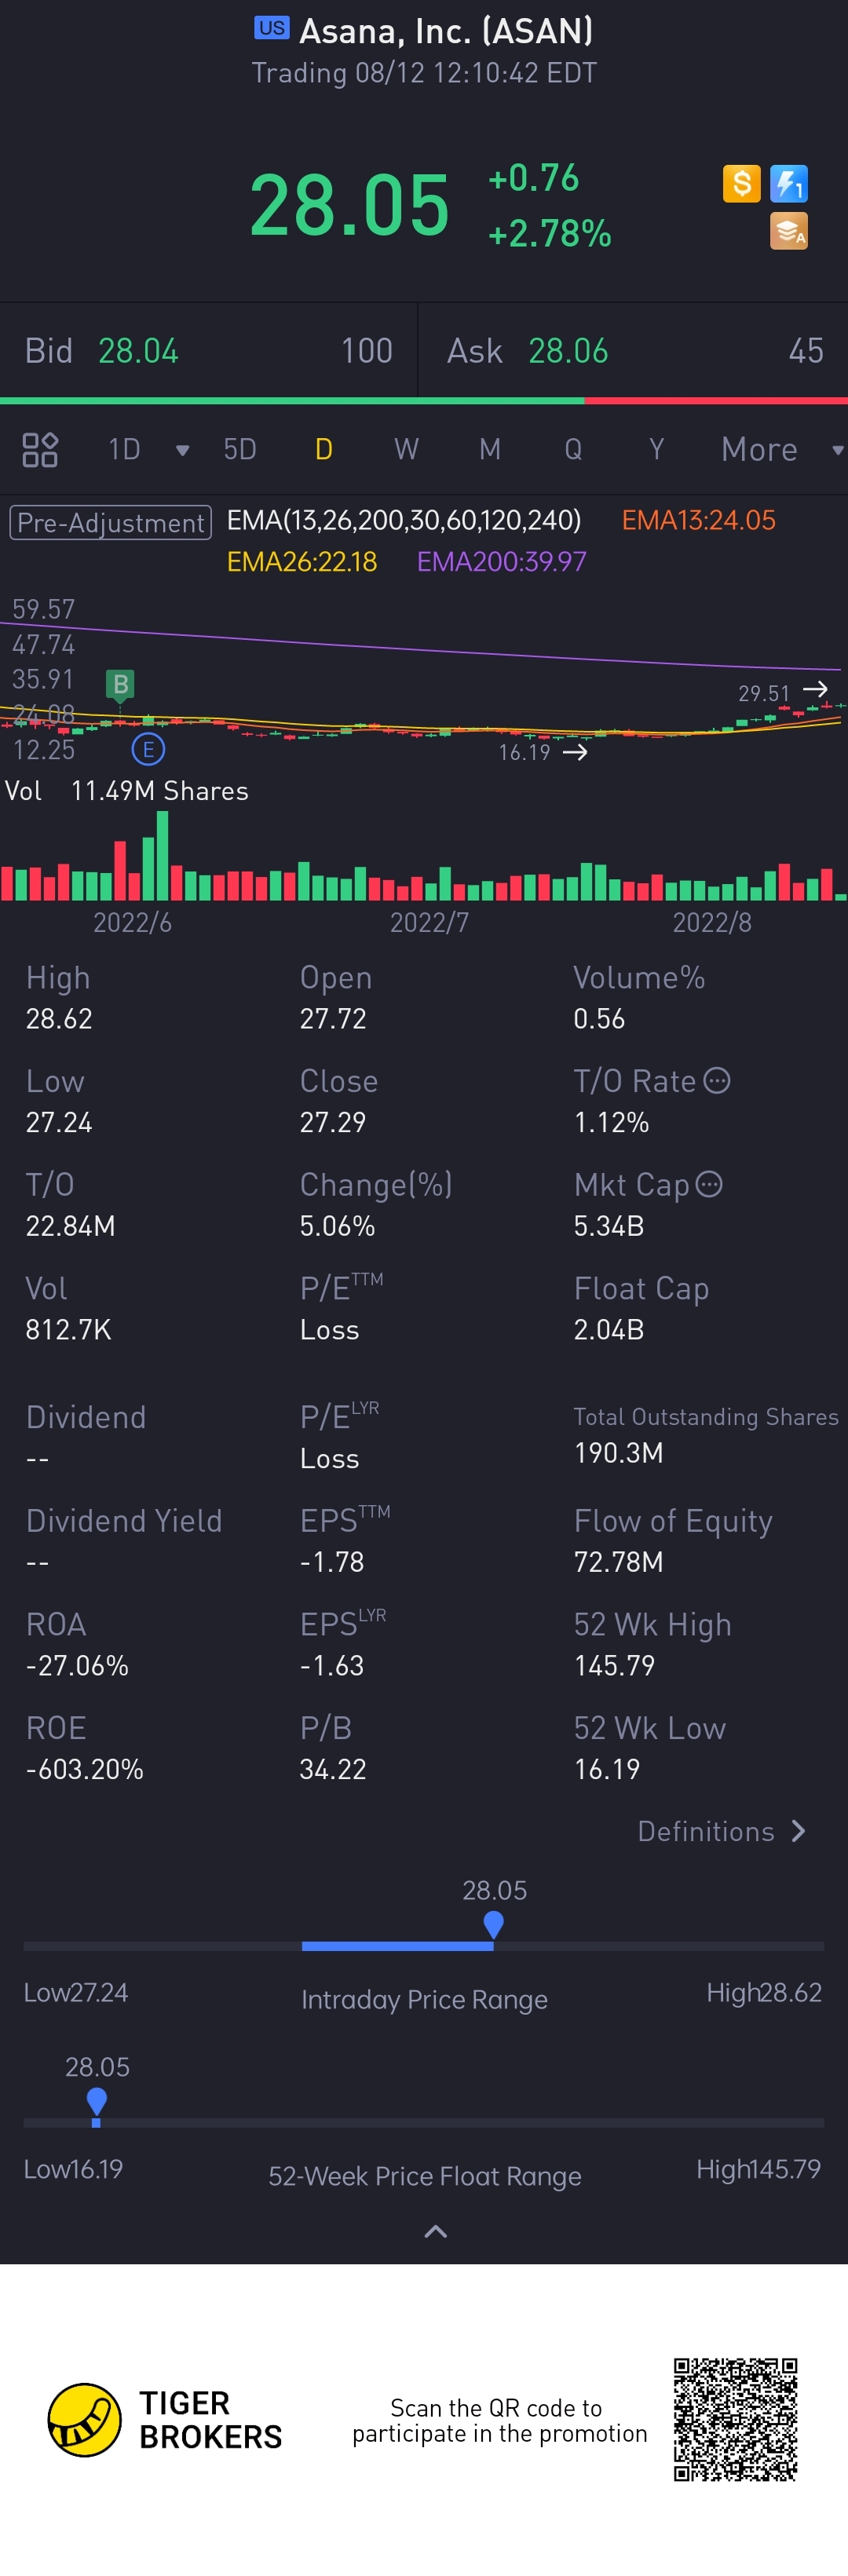Select the M monthly chart tab

(x=490, y=450)
